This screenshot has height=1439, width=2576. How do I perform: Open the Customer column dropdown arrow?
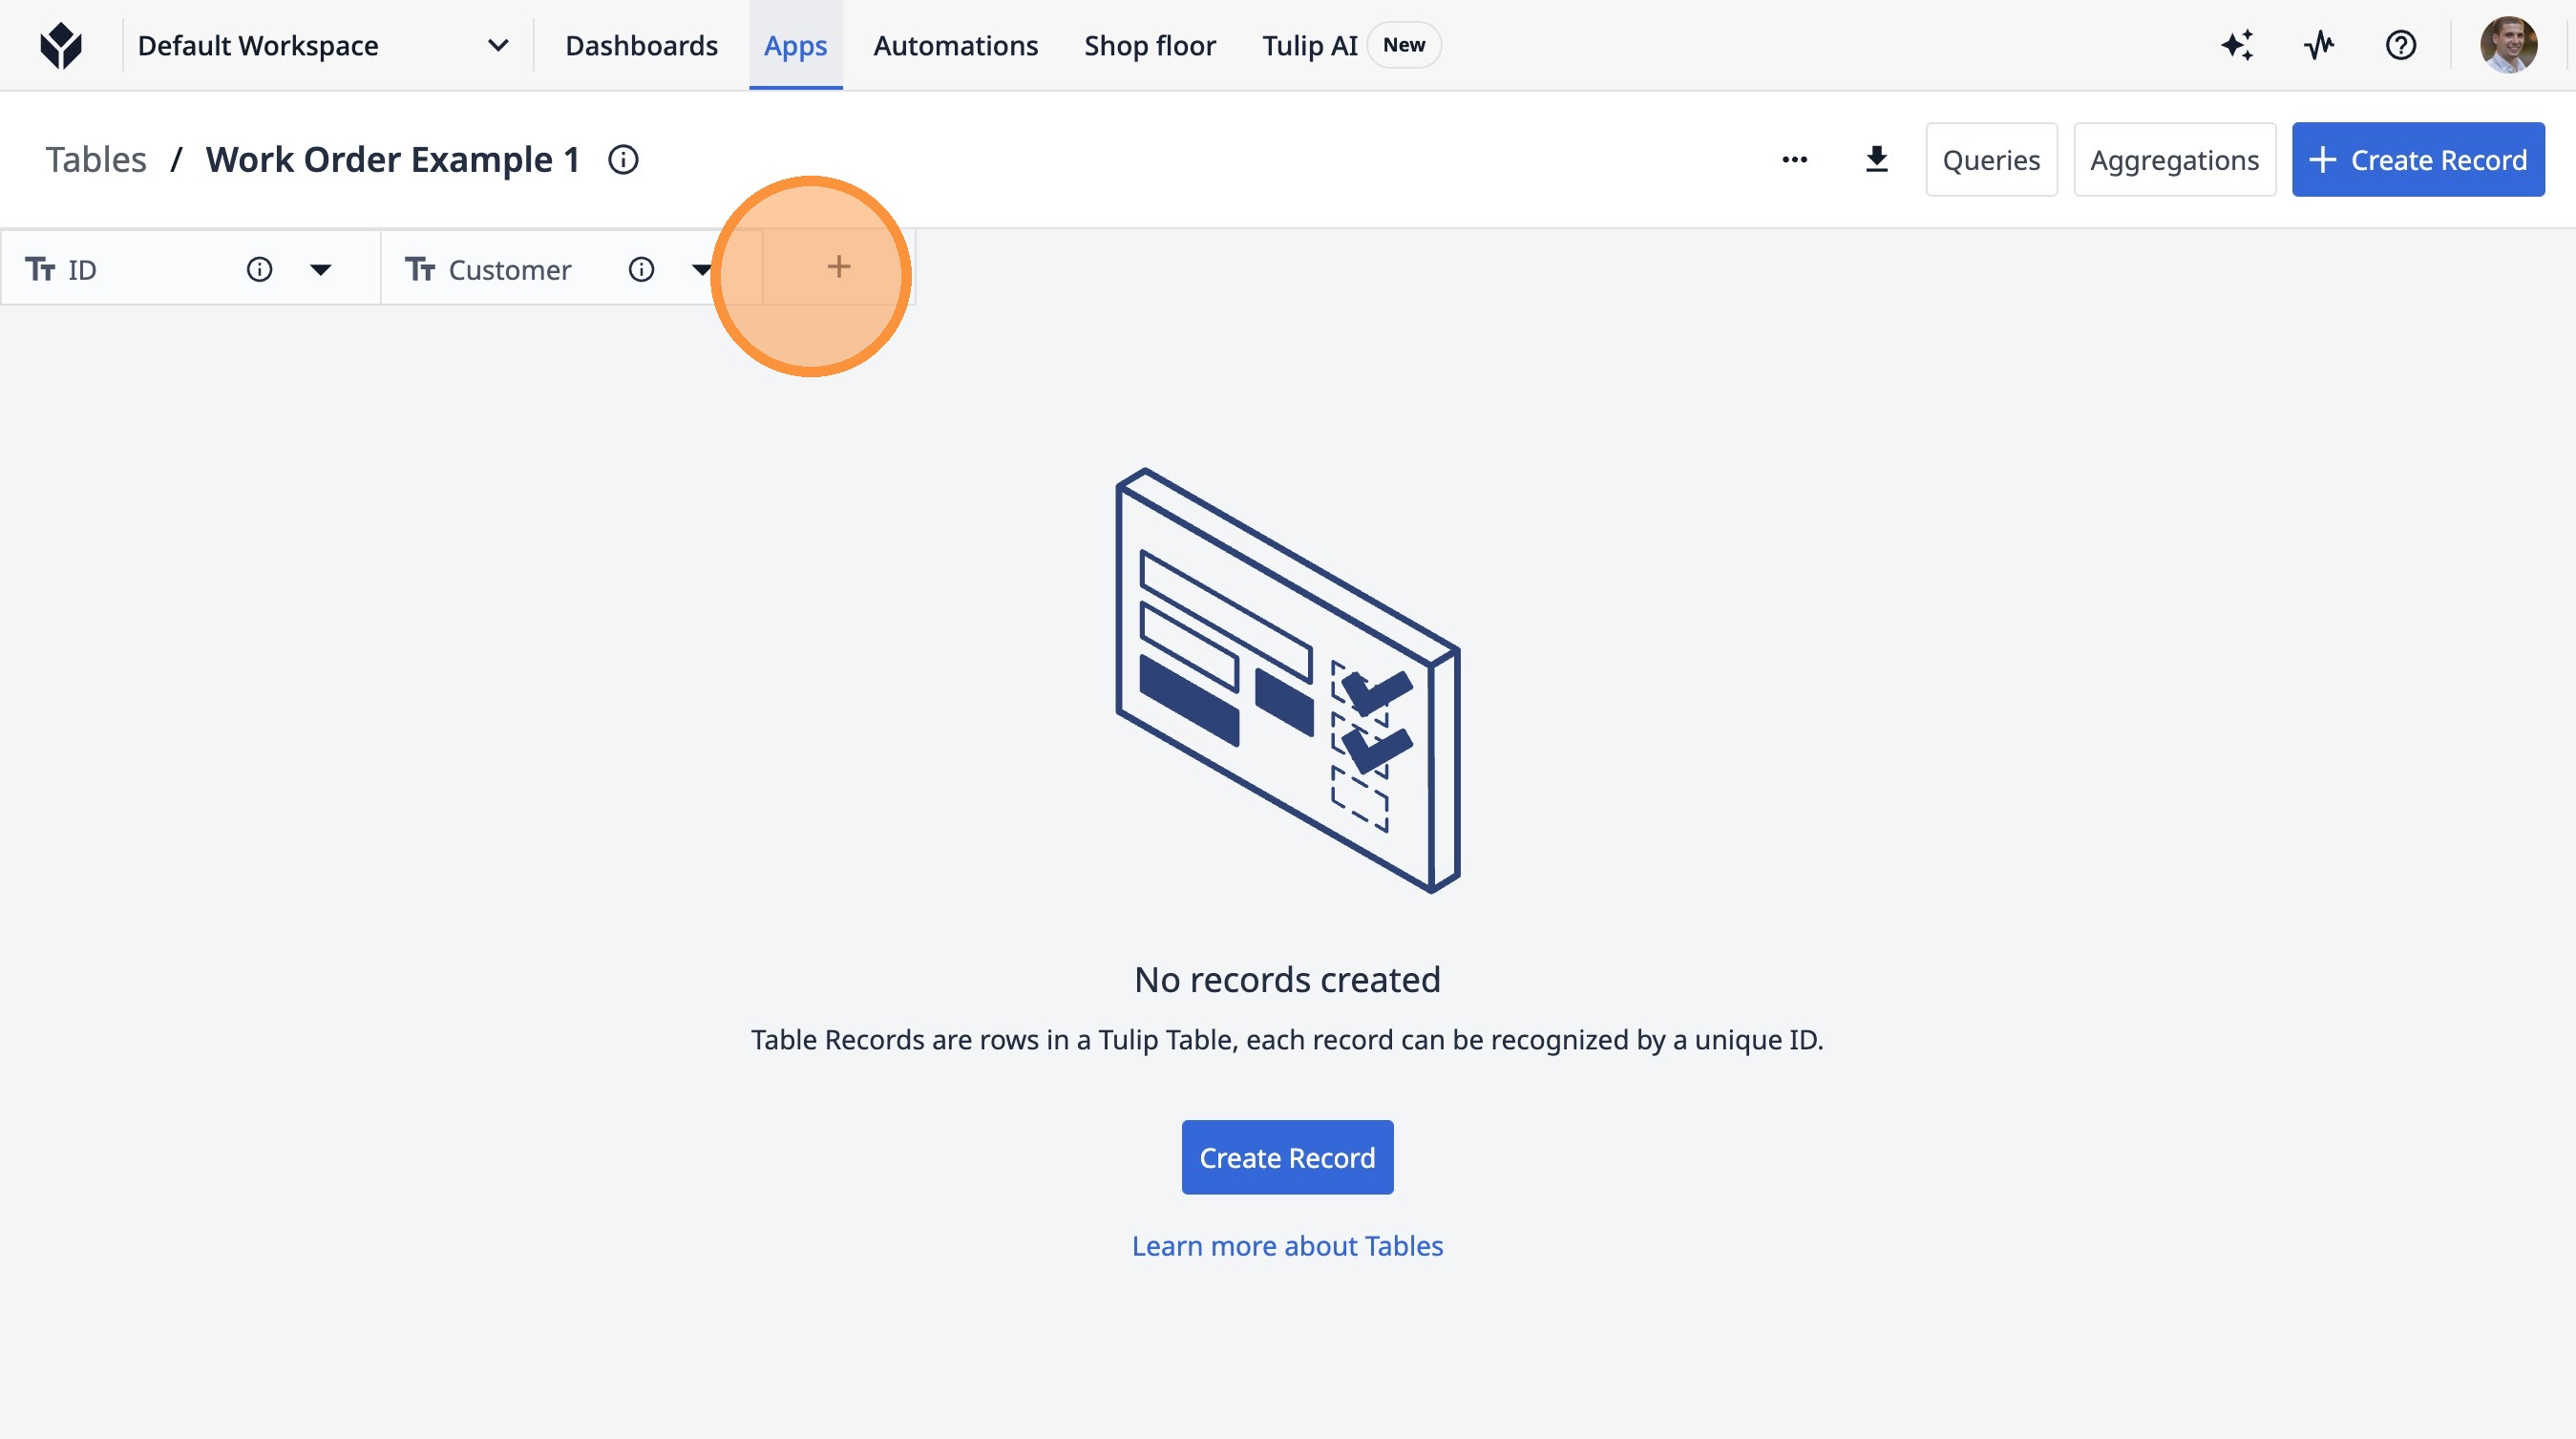point(701,270)
